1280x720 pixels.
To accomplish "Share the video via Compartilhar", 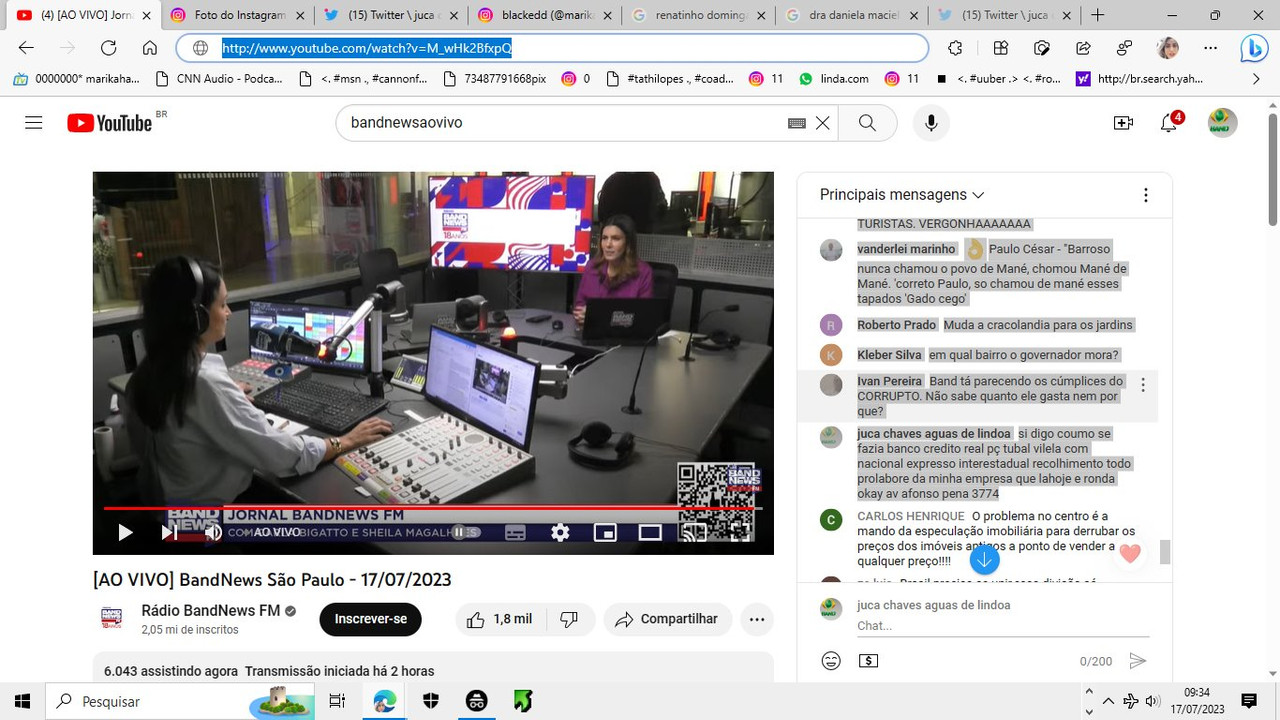I will [667, 619].
